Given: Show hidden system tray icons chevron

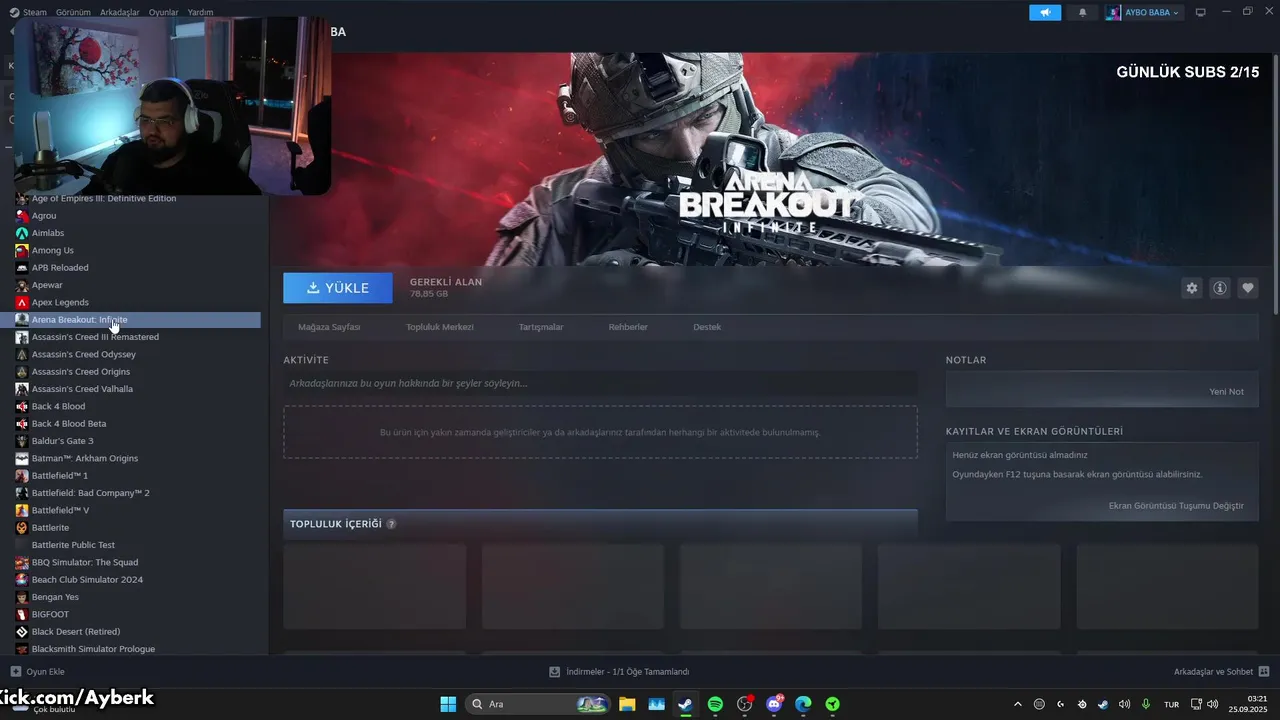Looking at the screenshot, I should [x=1018, y=704].
